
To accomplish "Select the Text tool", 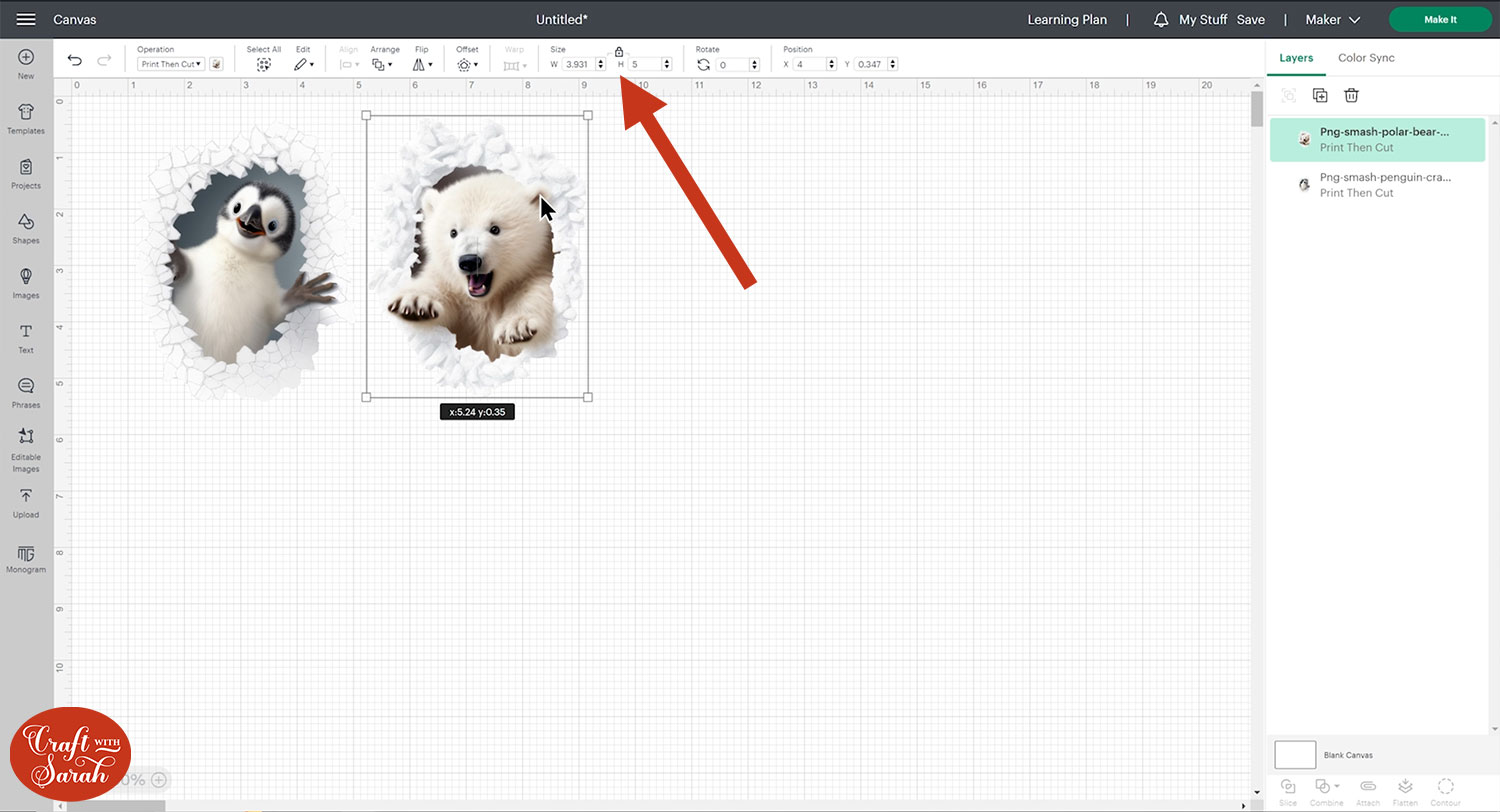I will pyautogui.click(x=26, y=337).
